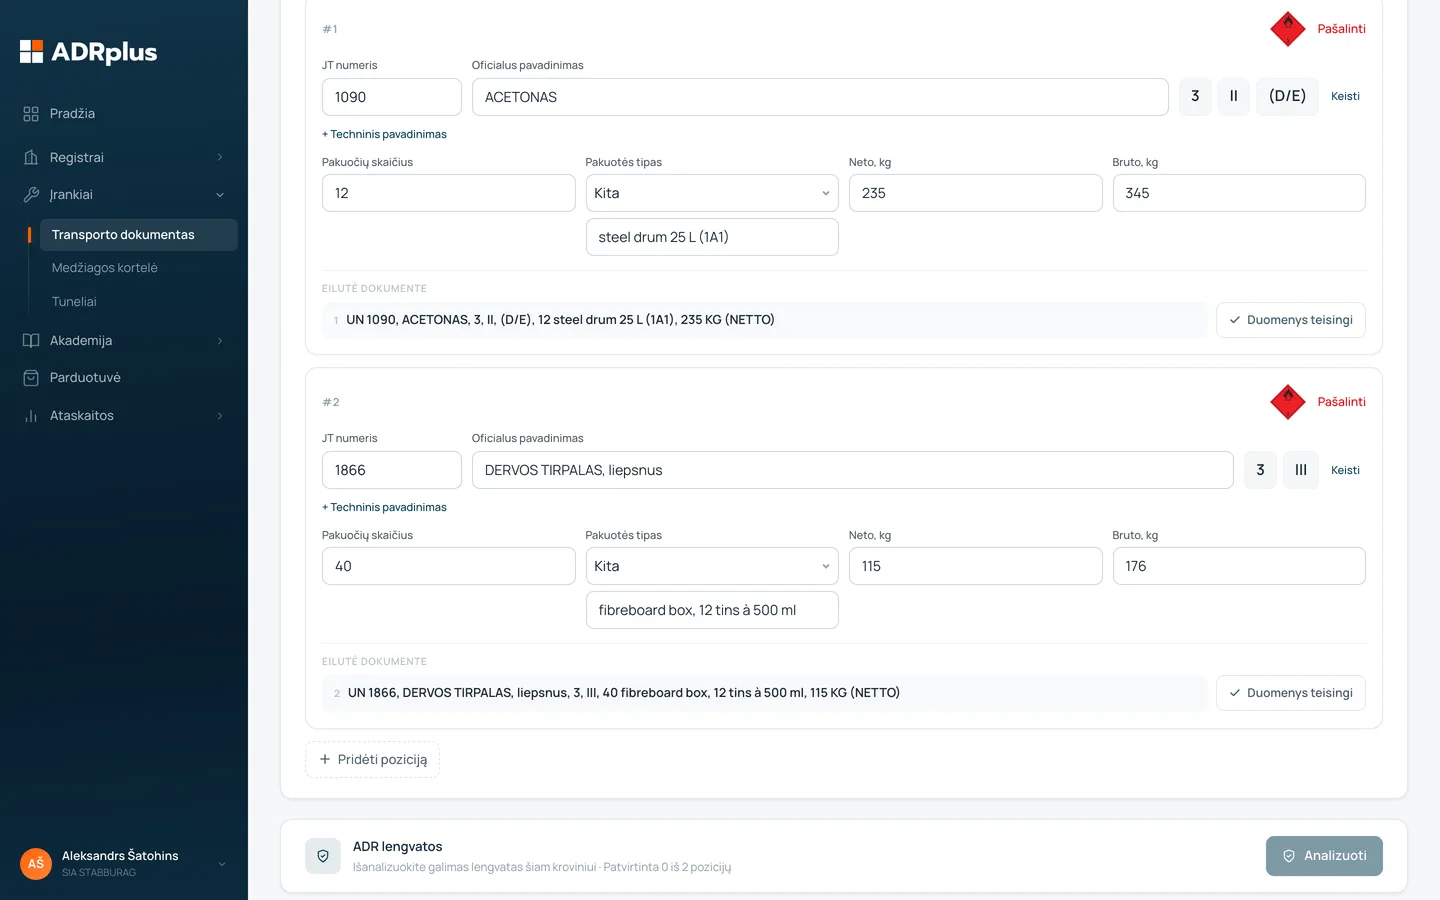Click the flammable hazard diamond for position #2
The height and width of the screenshot is (900, 1440).
[1288, 402]
